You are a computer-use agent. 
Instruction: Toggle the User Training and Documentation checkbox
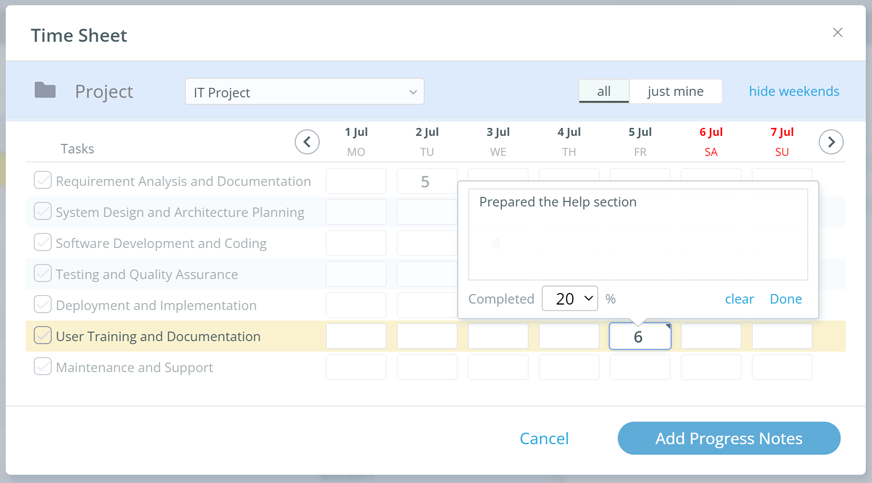(x=43, y=336)
